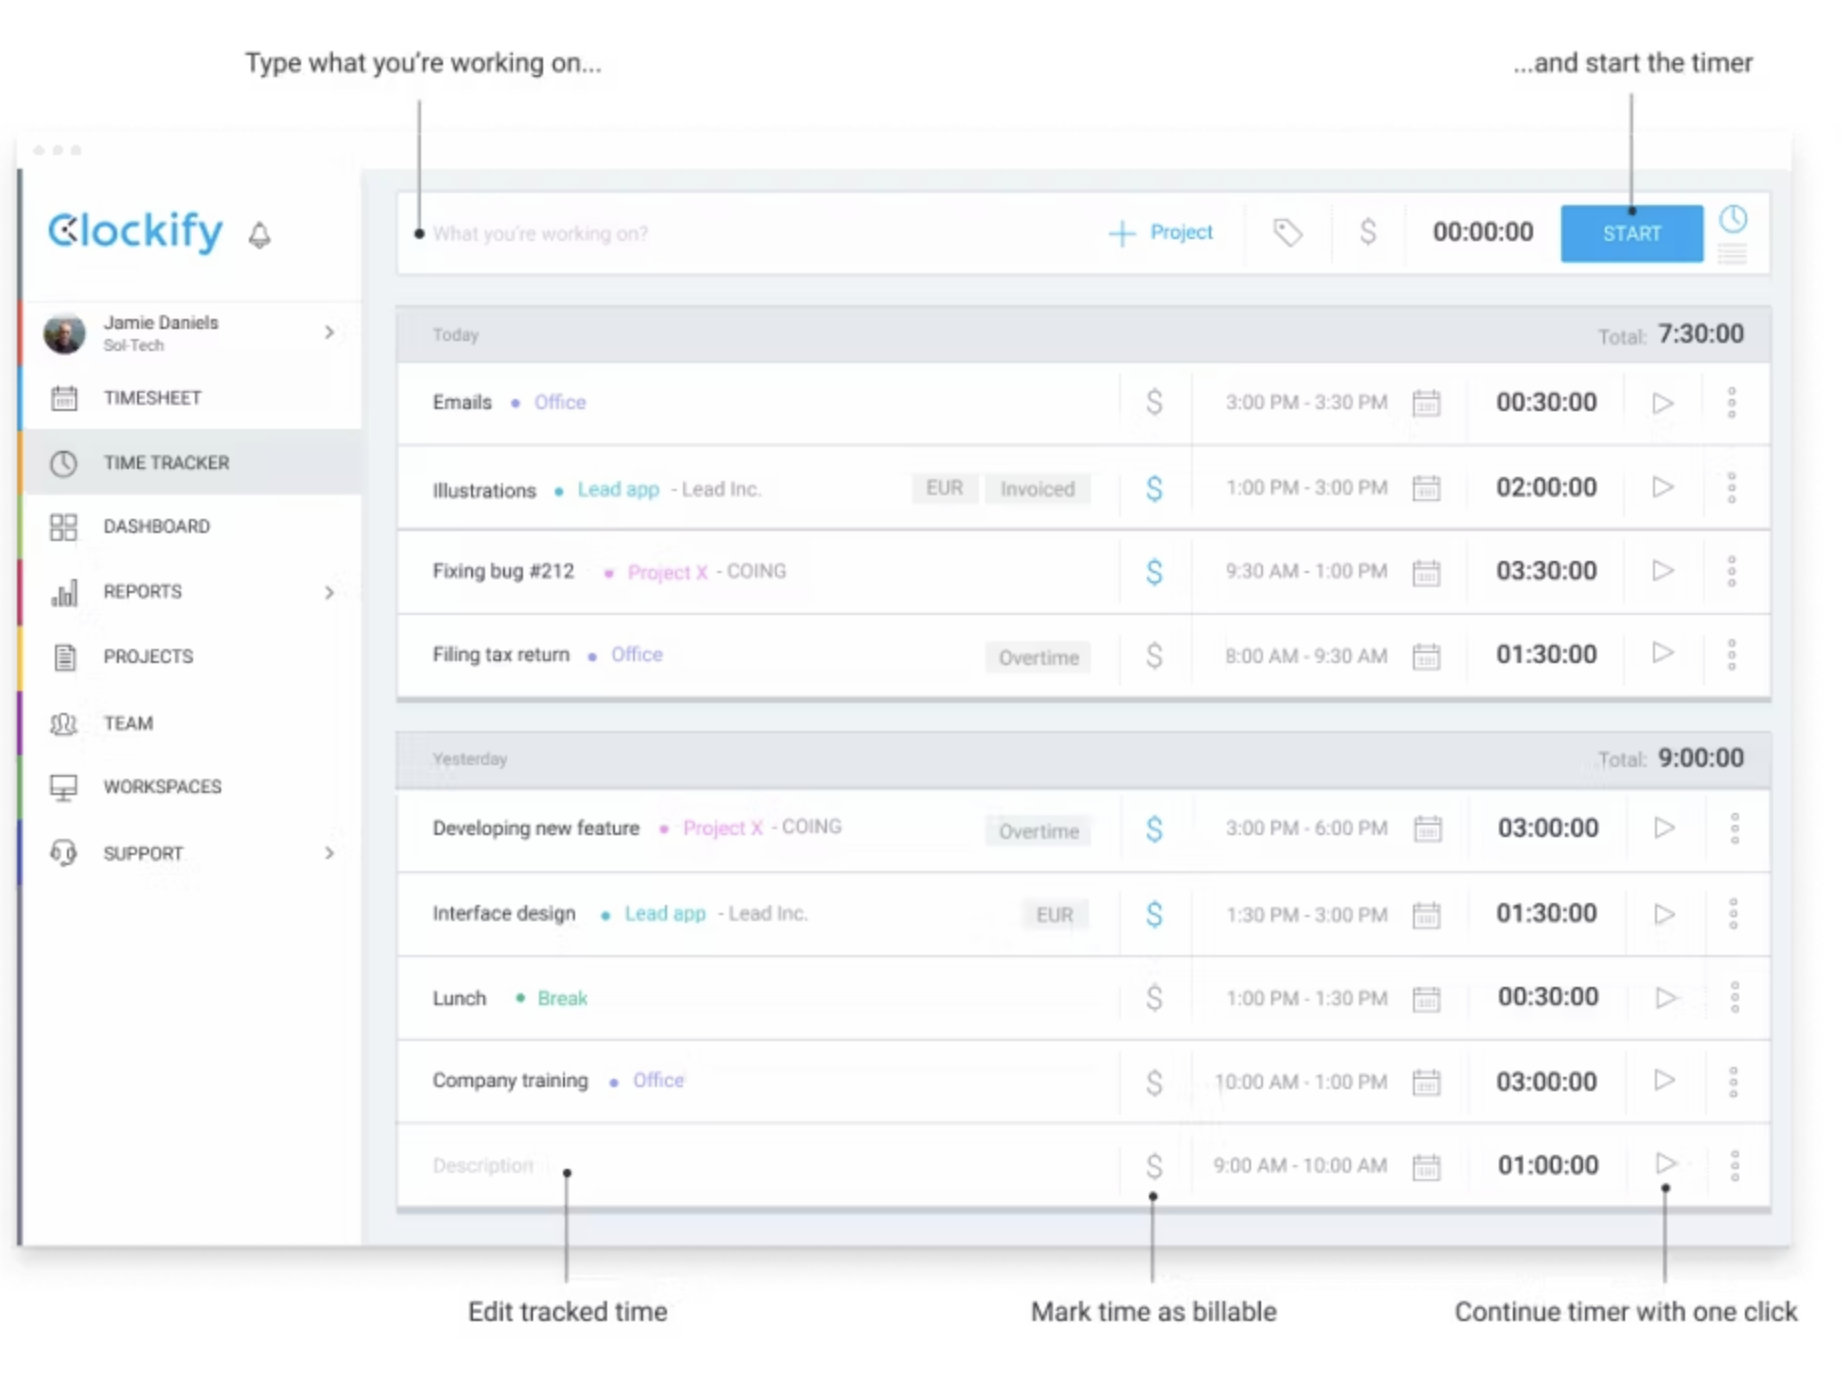Screen dimensions: 1841x1389
Task: Continue timer for Illustrations entry
Action: (1662, 487)
